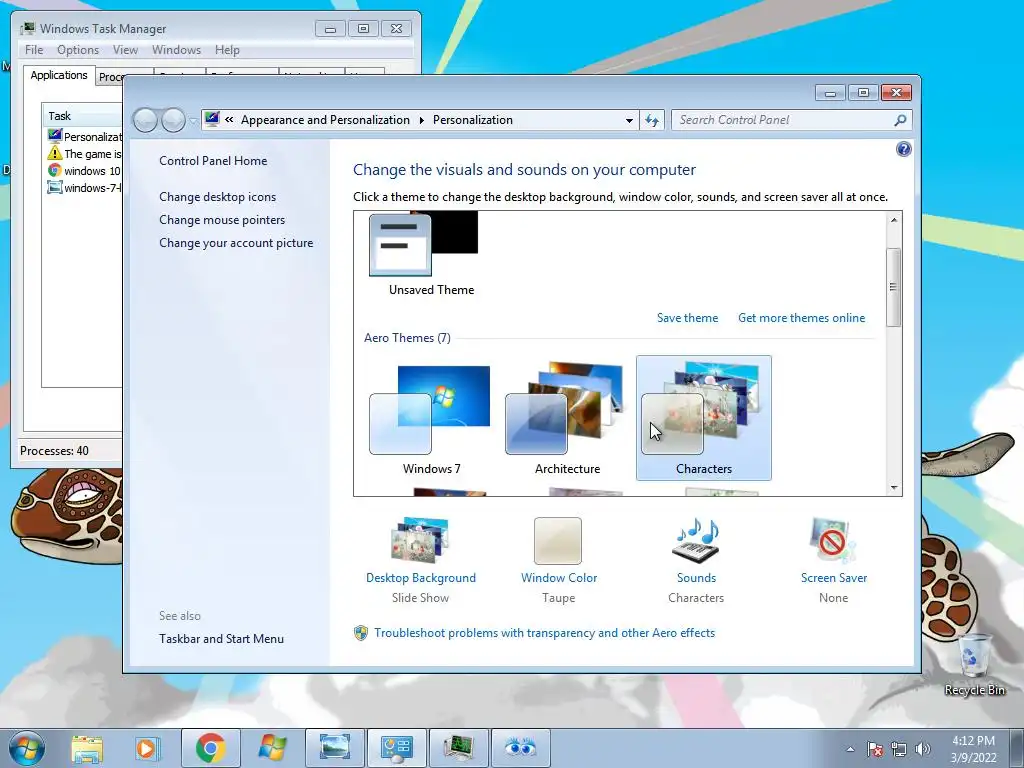Viewport: 1024px width, 768px height.
Task: Select the Characters theme
Action: tap(703, 418)
